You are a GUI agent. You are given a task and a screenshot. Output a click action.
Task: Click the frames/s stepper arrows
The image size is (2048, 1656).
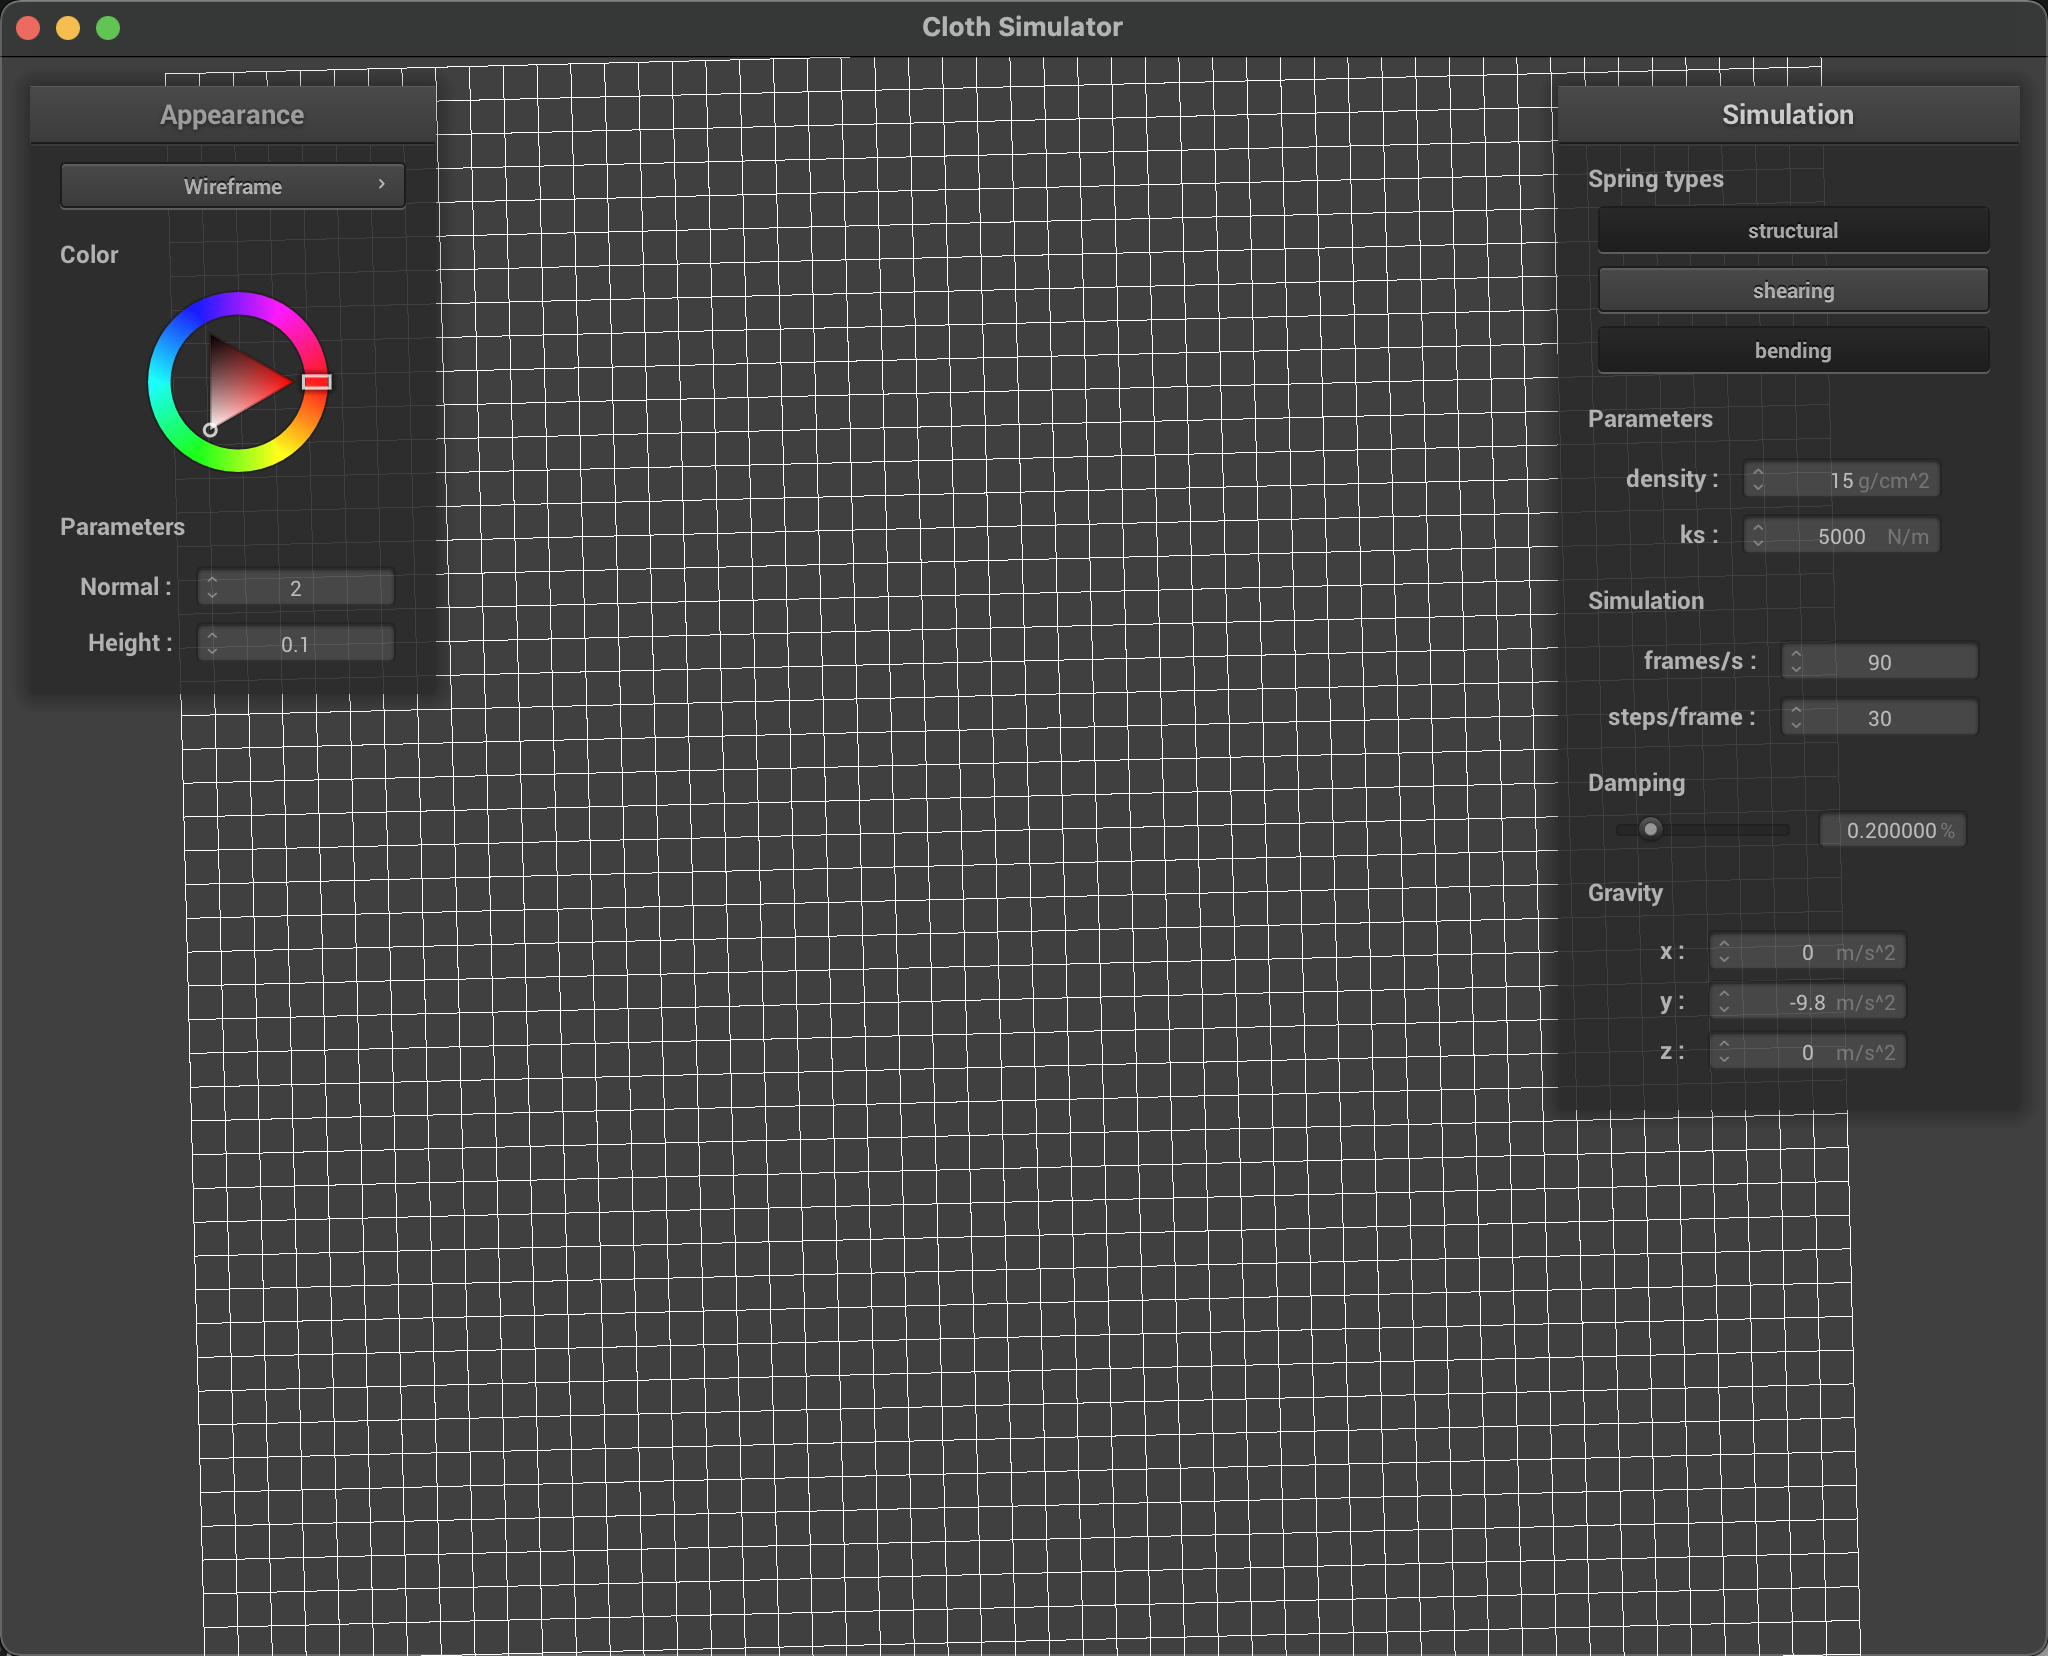coord(1796,662)
